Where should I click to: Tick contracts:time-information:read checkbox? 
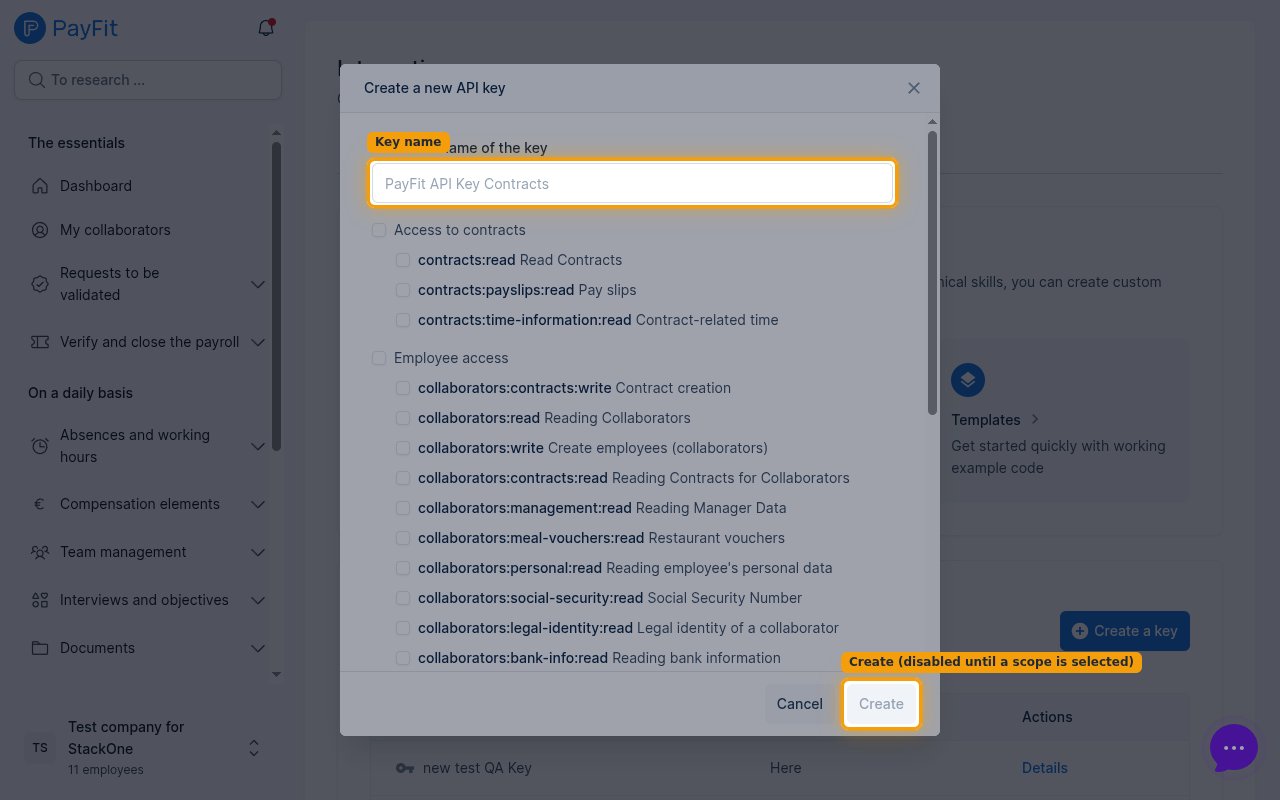click(403, 320)
